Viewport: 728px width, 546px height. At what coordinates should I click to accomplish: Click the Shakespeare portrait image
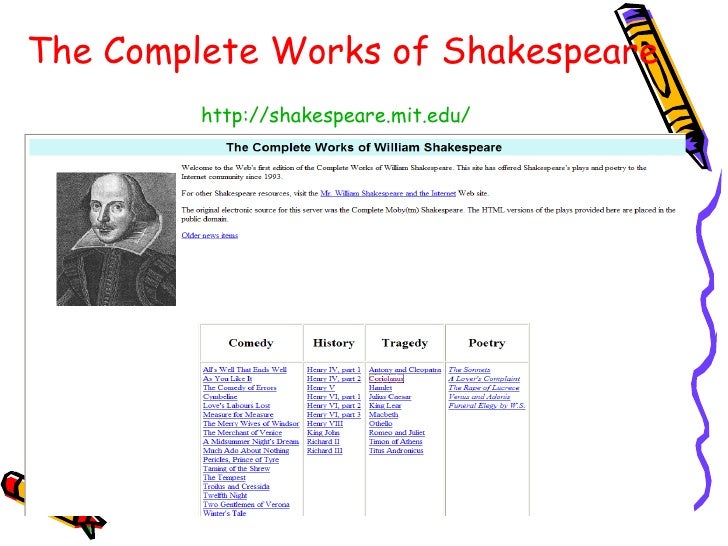(x=116, y=239)
